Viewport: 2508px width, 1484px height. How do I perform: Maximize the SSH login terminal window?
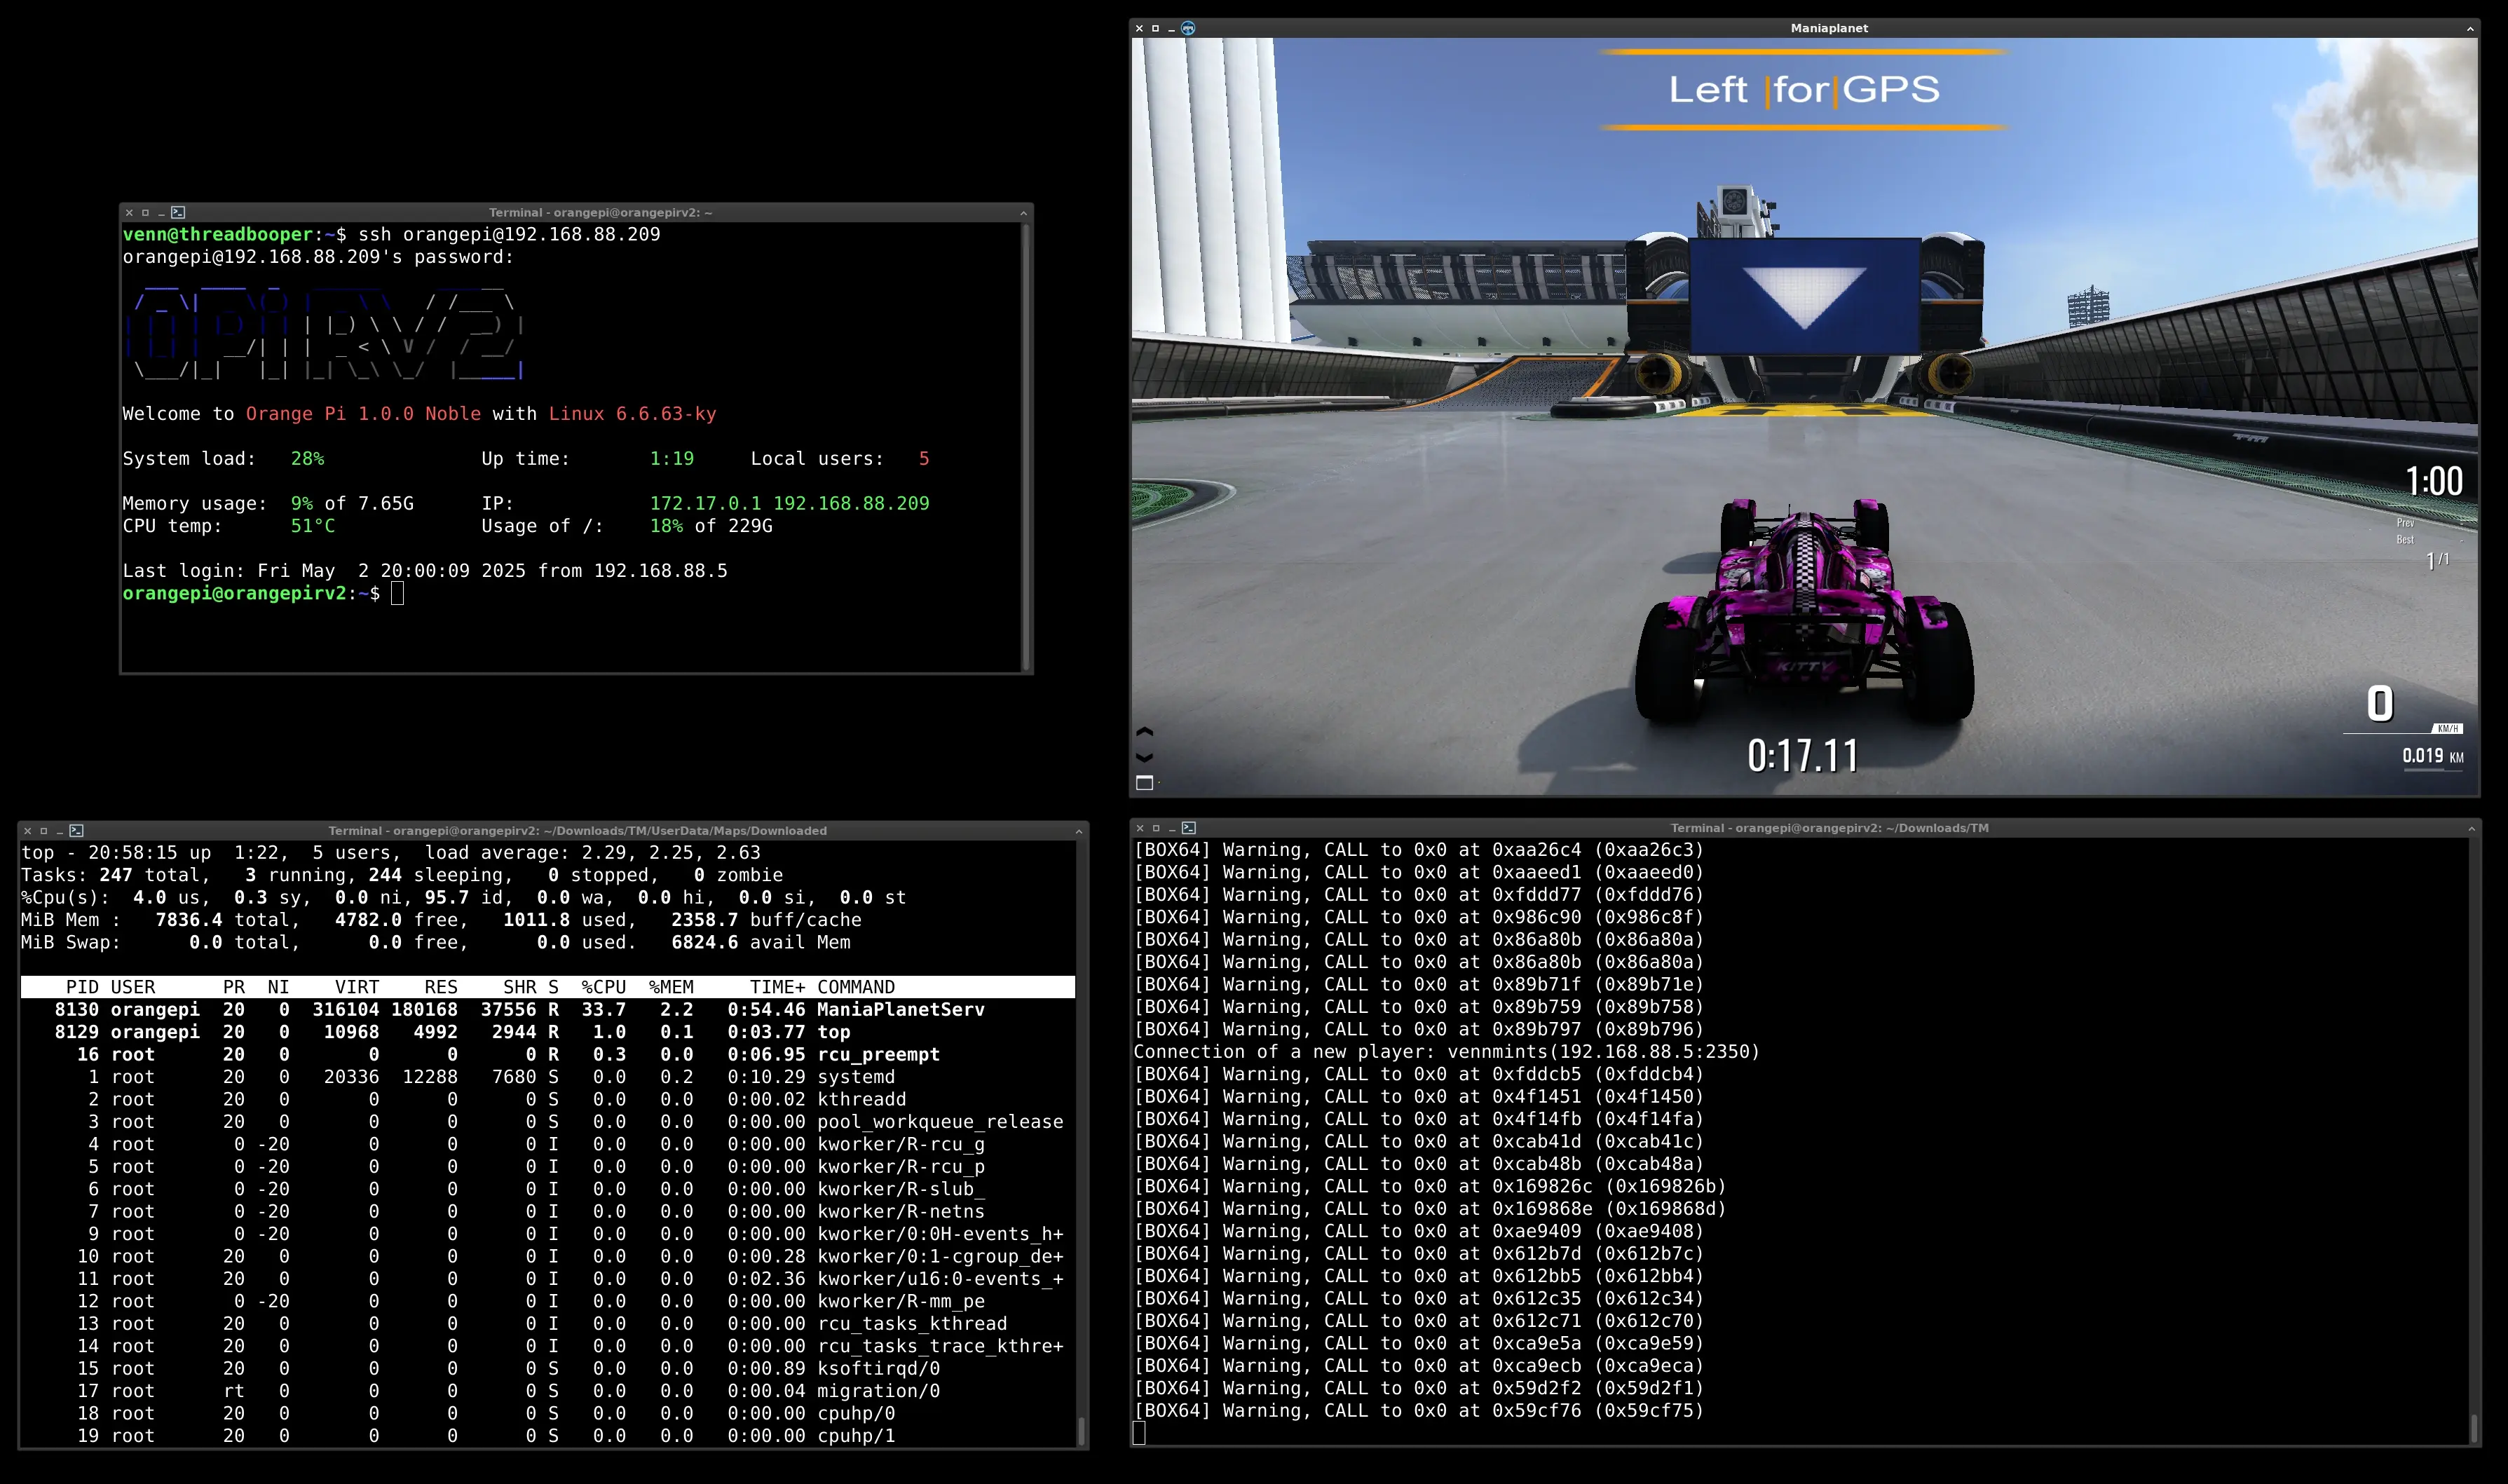click(145, 212)
